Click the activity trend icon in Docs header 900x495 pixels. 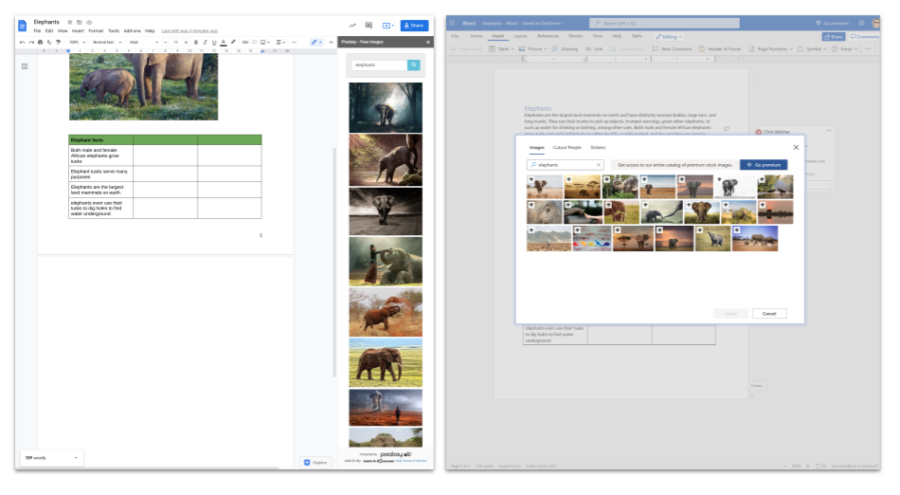[352, 25]
